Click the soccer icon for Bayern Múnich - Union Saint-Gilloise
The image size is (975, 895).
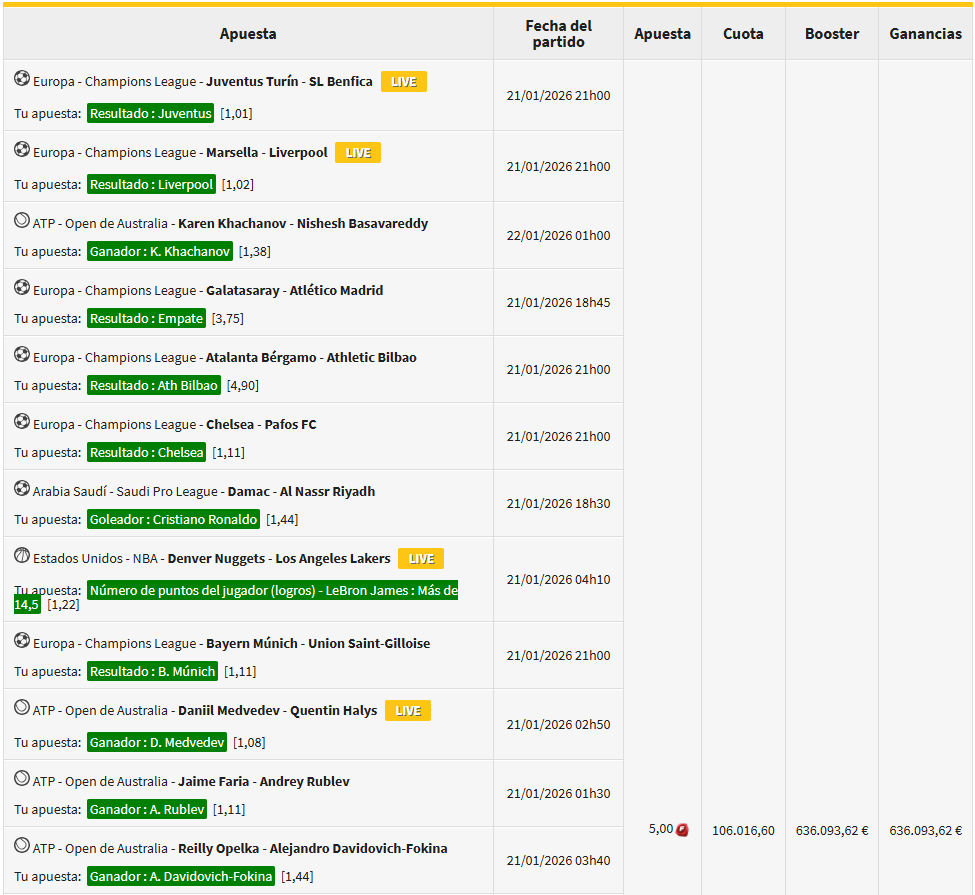pyautogui.click(x=22, y=641)
